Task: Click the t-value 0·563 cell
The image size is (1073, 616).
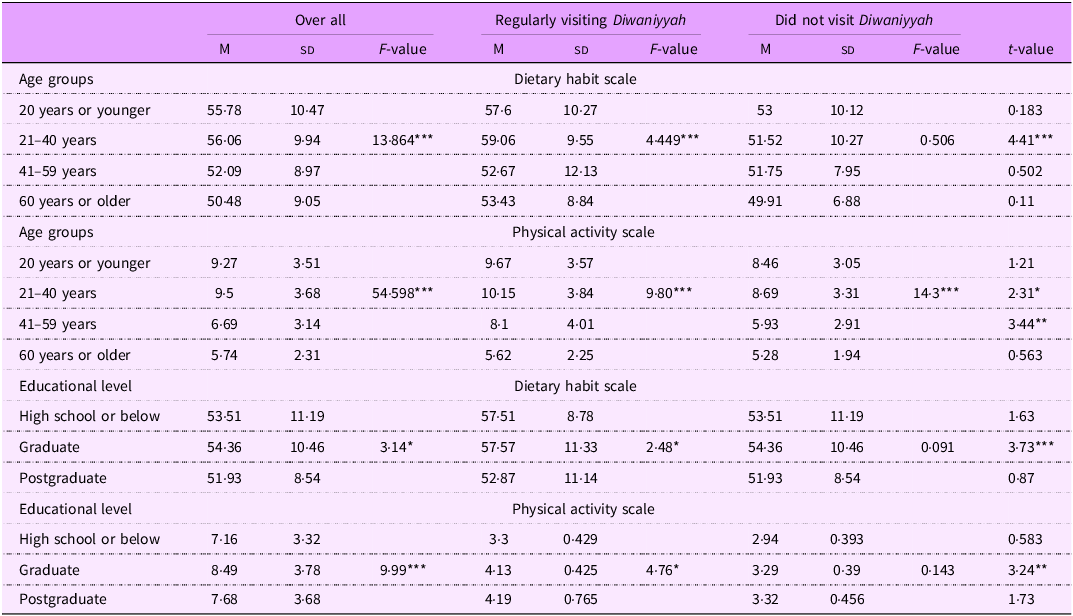Action: click(x=1025, y=355)
